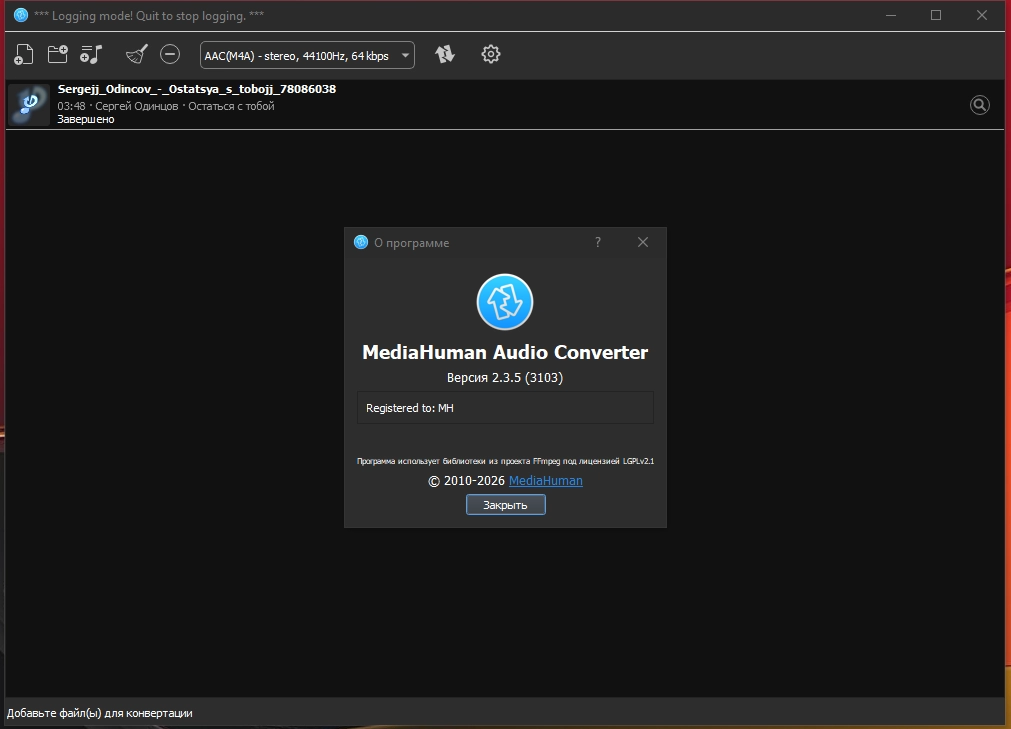
Task: Click the app icon in the main title bar
Action: pos(20,15)
